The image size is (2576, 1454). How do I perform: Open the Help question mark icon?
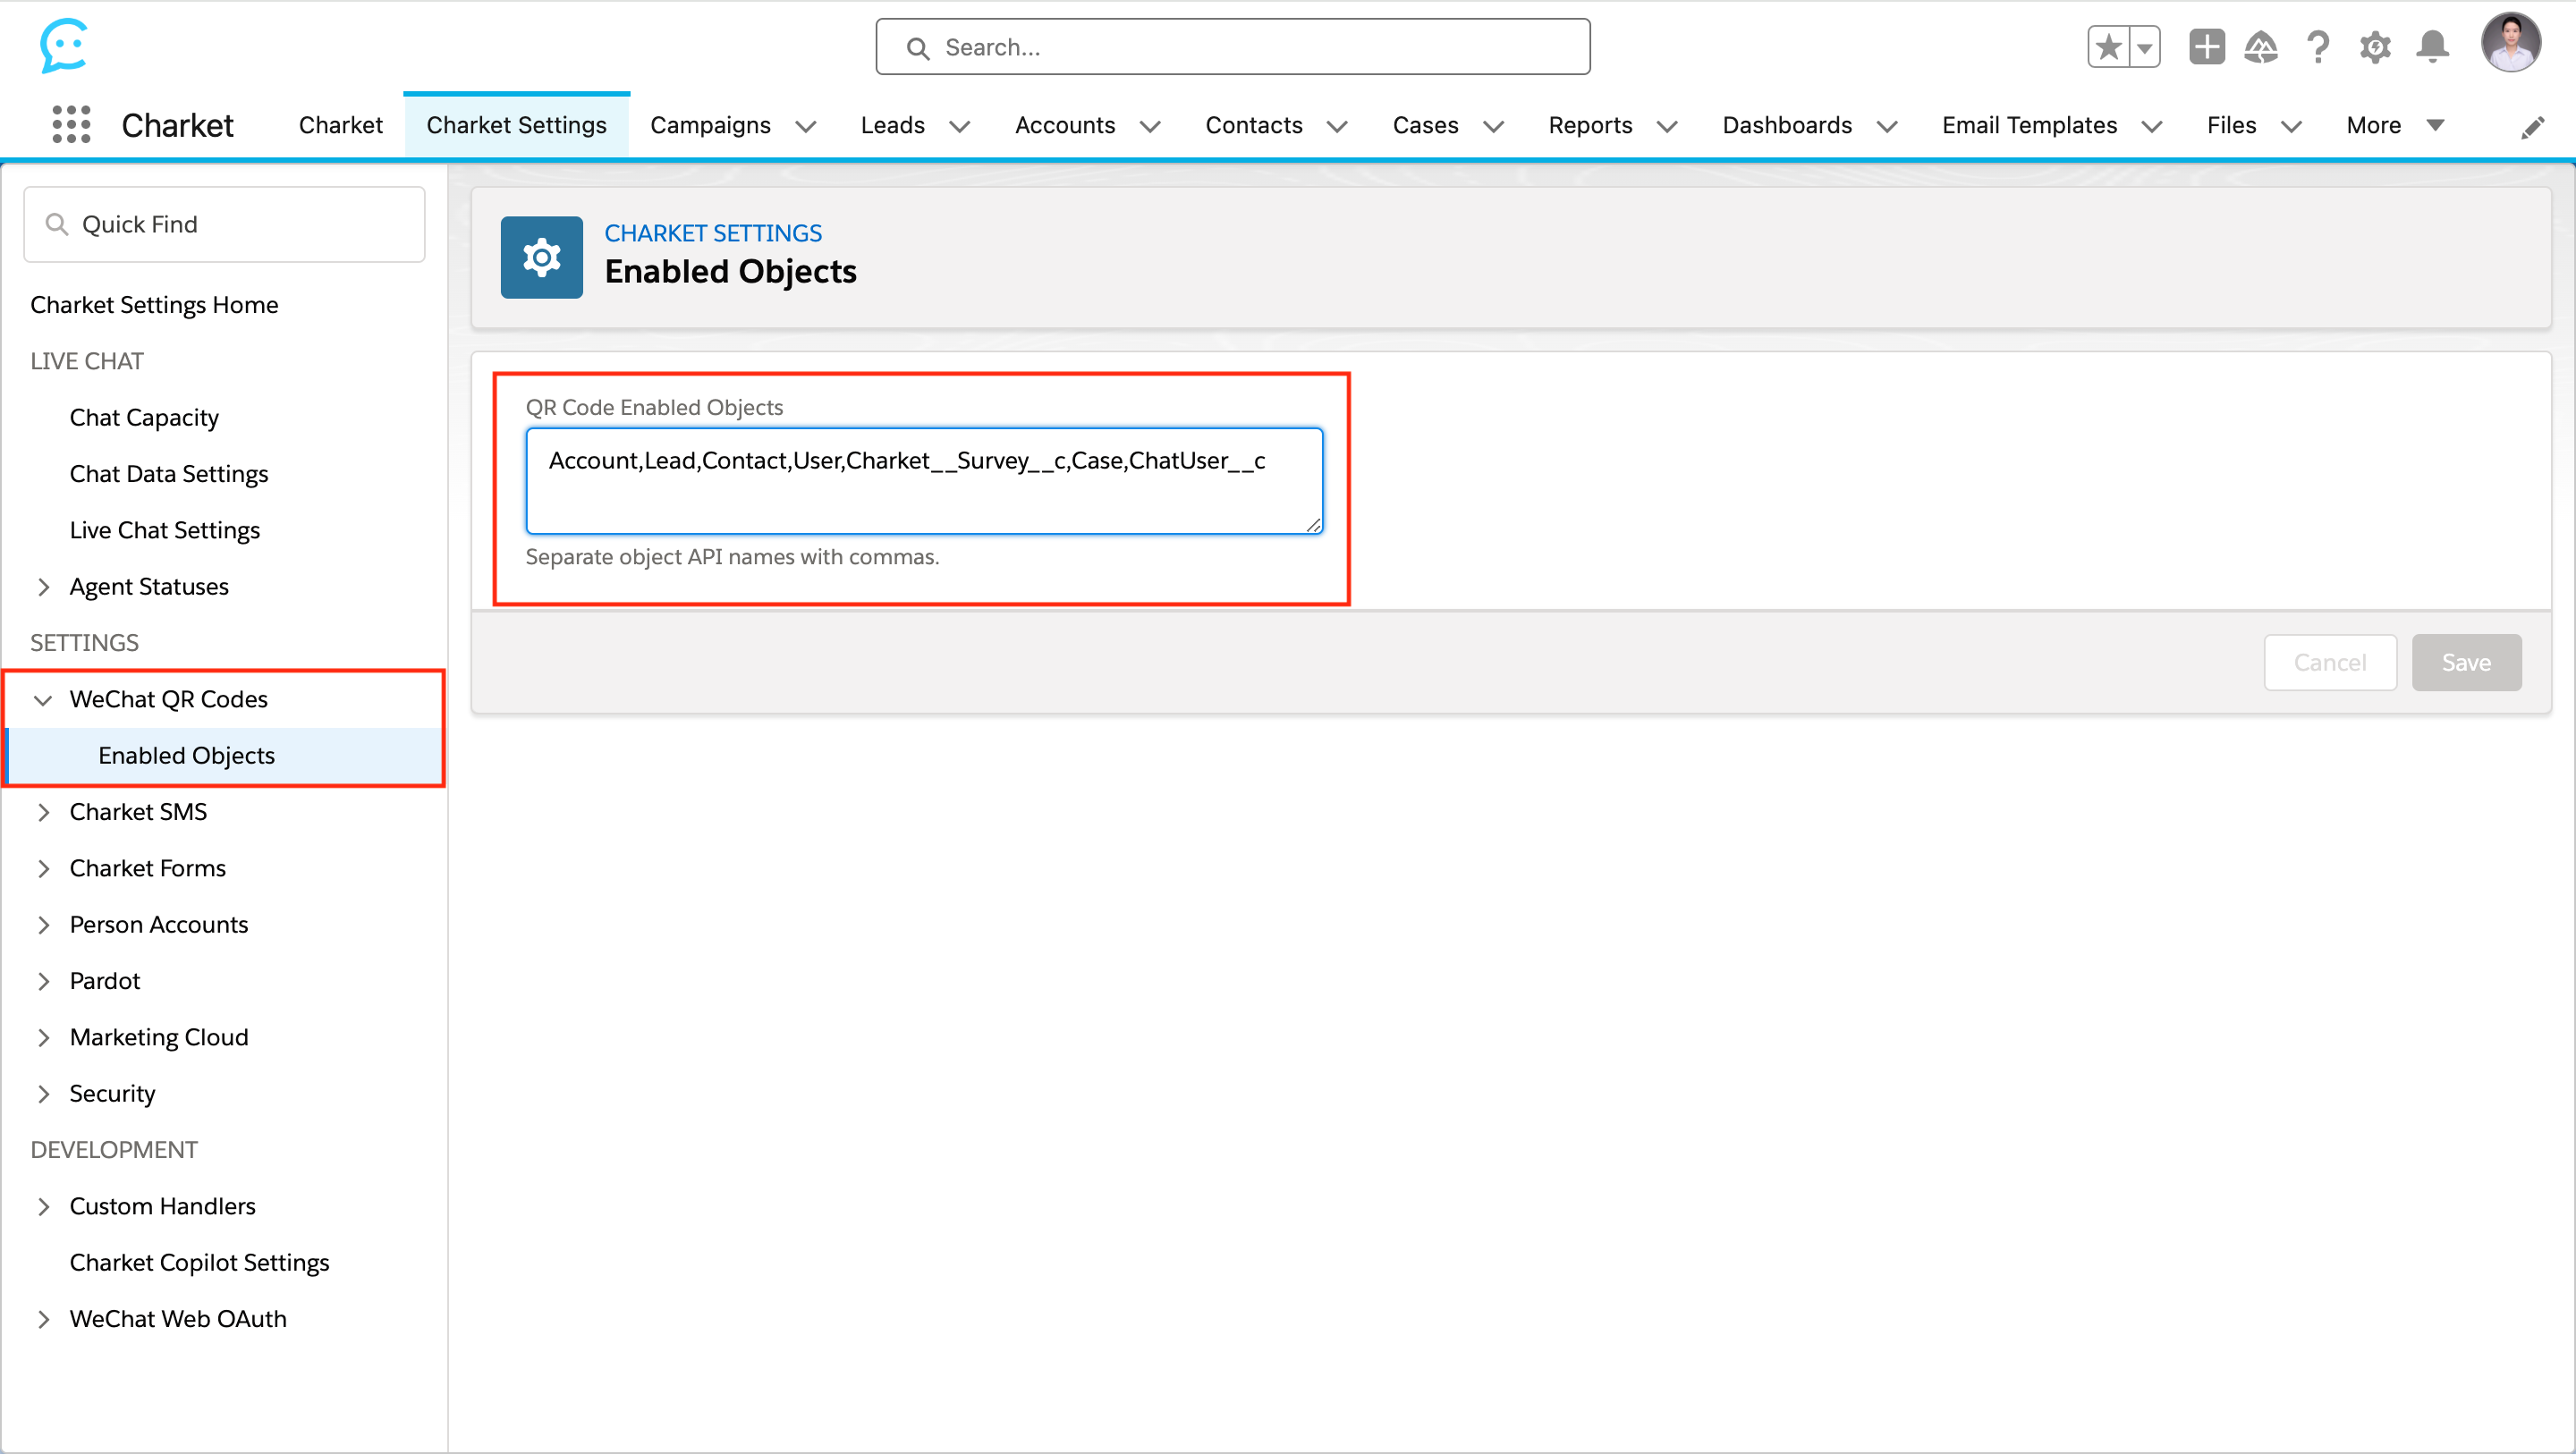tap(2318, 47)
